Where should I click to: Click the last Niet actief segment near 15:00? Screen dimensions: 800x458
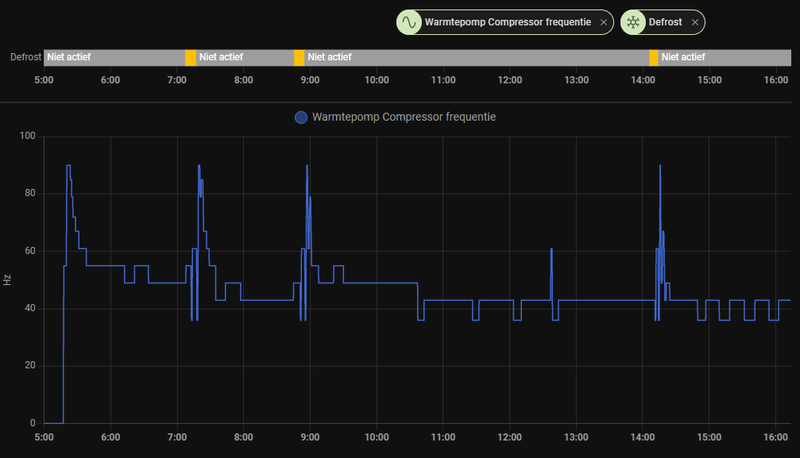(x=724, y=58)
